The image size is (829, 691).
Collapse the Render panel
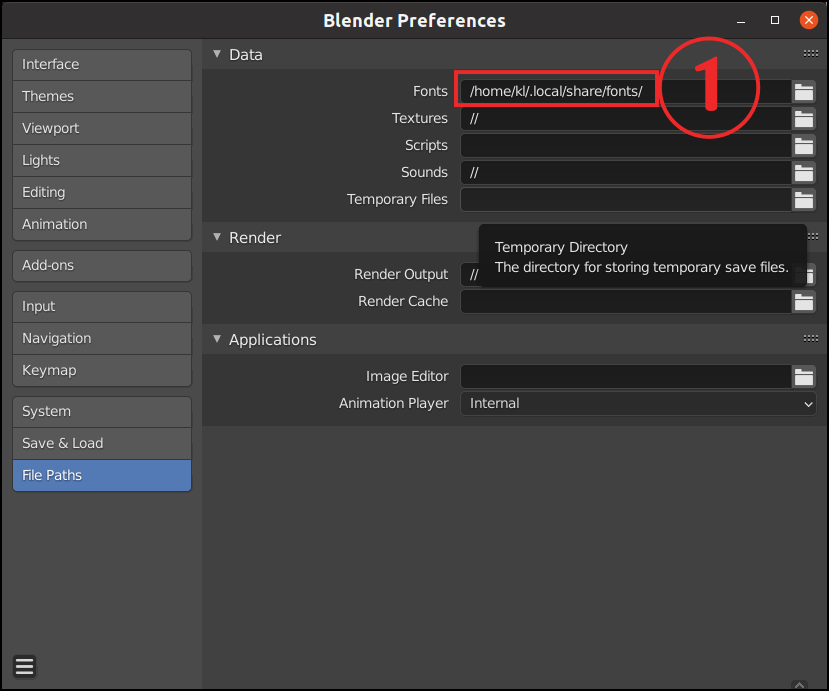pos(217,237)
